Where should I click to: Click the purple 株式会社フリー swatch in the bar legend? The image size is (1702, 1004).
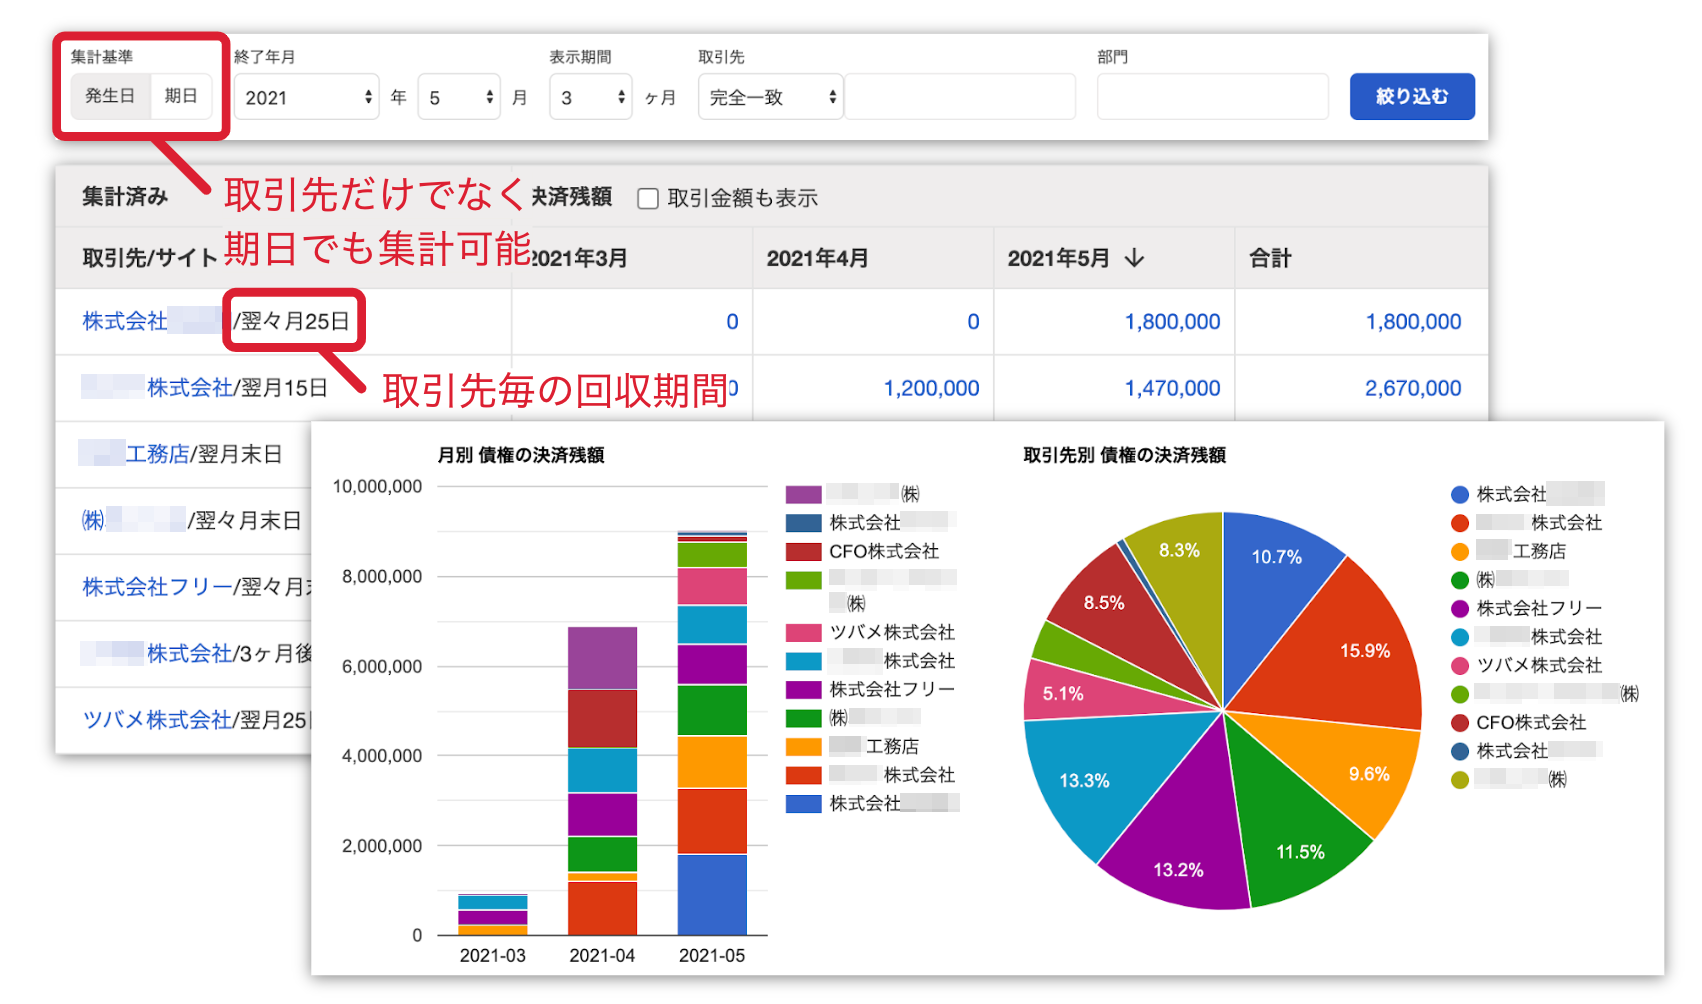[803, 690]
